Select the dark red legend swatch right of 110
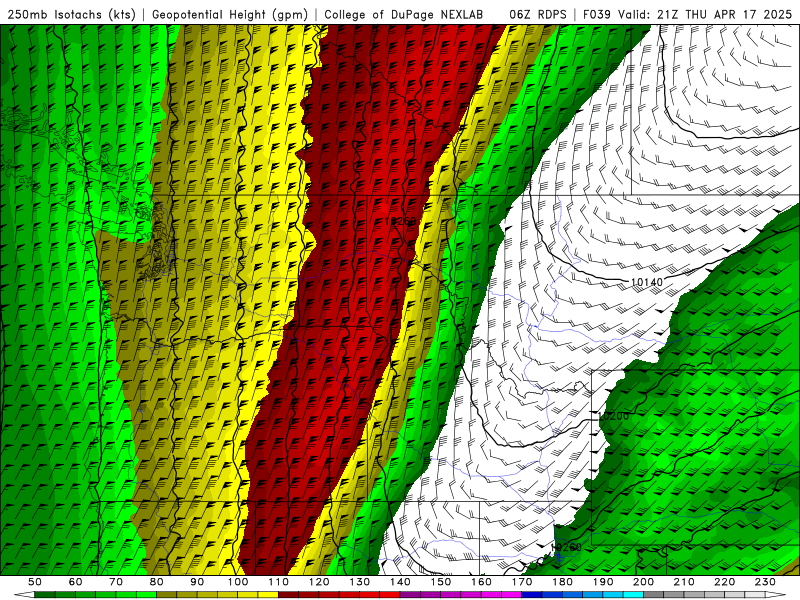Screen dimensions: 800x600 (289, 595)
